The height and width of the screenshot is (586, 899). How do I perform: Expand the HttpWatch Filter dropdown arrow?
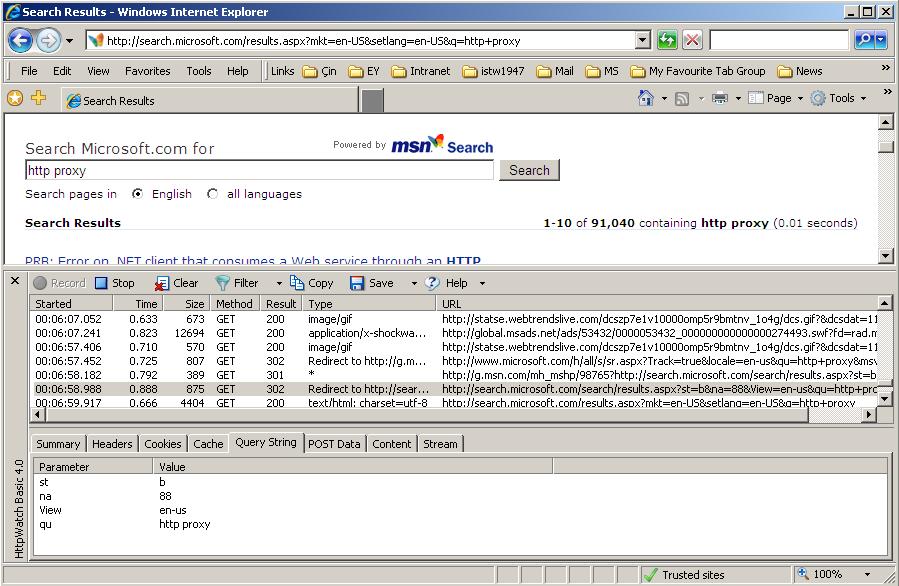tap(279, 283)
